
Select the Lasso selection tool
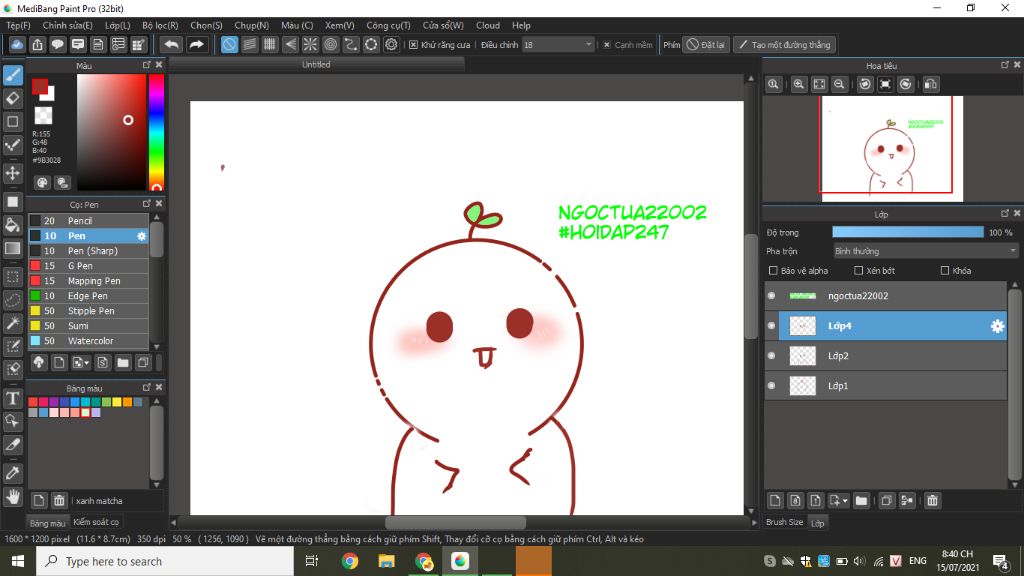coord(12,300)
